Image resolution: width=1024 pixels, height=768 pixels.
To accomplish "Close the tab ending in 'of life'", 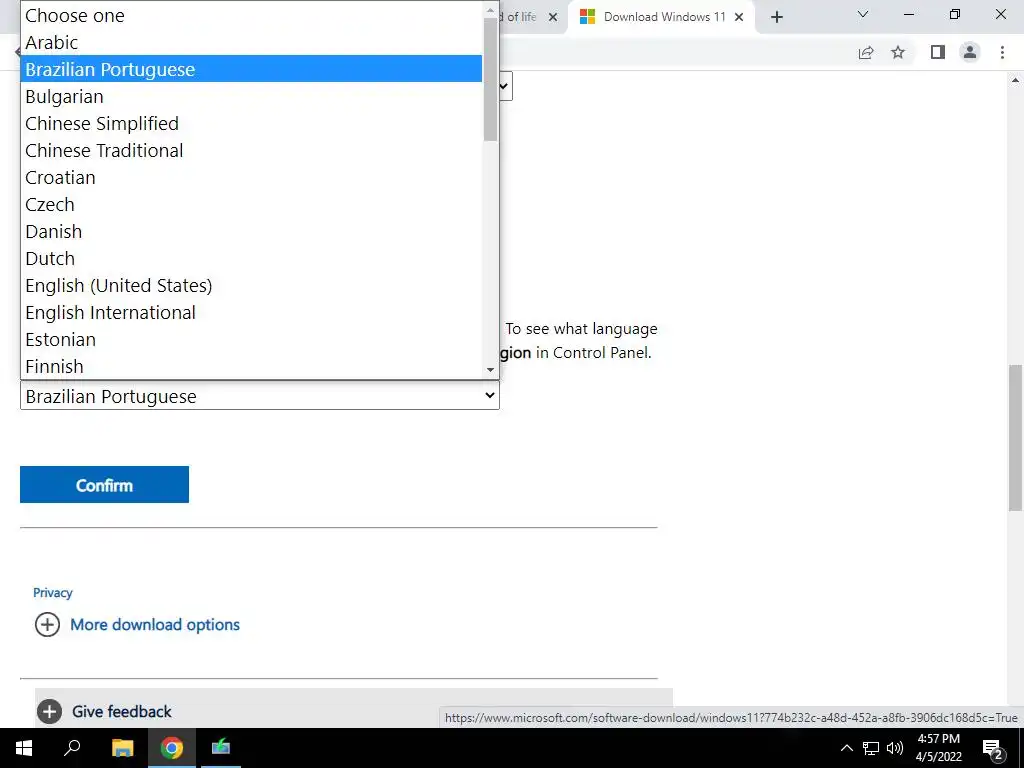I will [552, 17].
